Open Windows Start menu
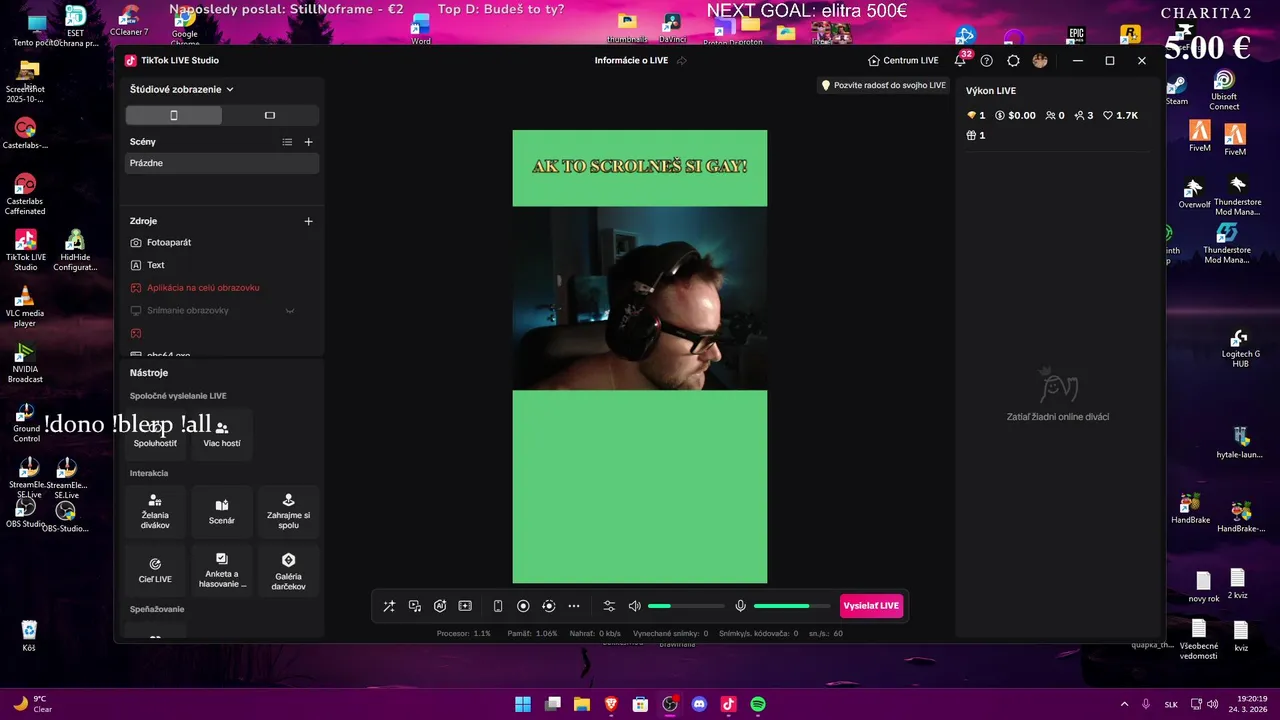 point(523,704)
